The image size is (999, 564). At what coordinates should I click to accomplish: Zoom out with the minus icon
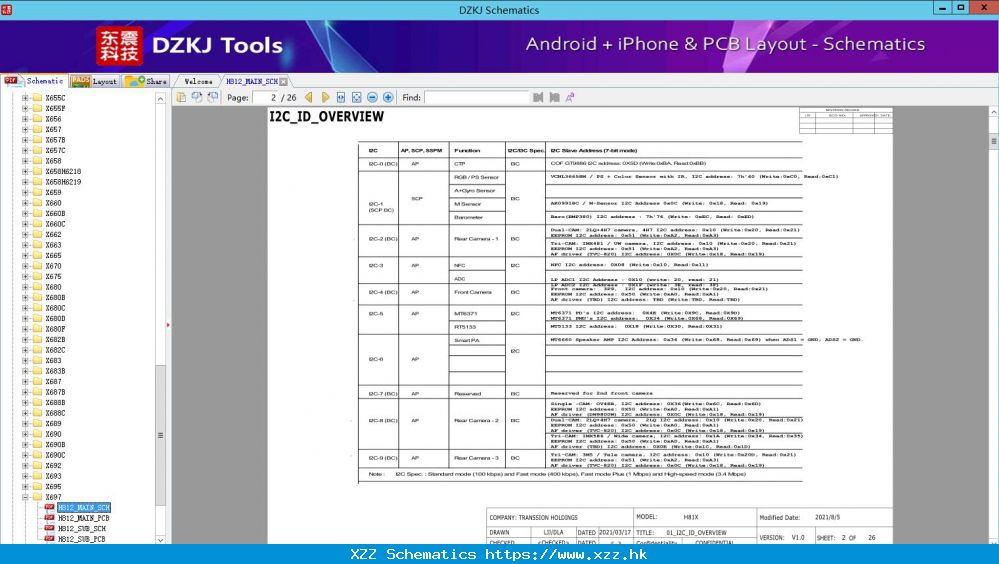(372, 98)
